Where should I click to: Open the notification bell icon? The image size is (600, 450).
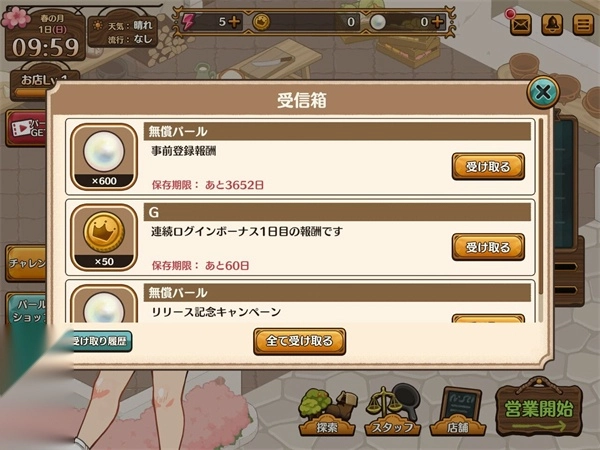click(x=552, y=24)
